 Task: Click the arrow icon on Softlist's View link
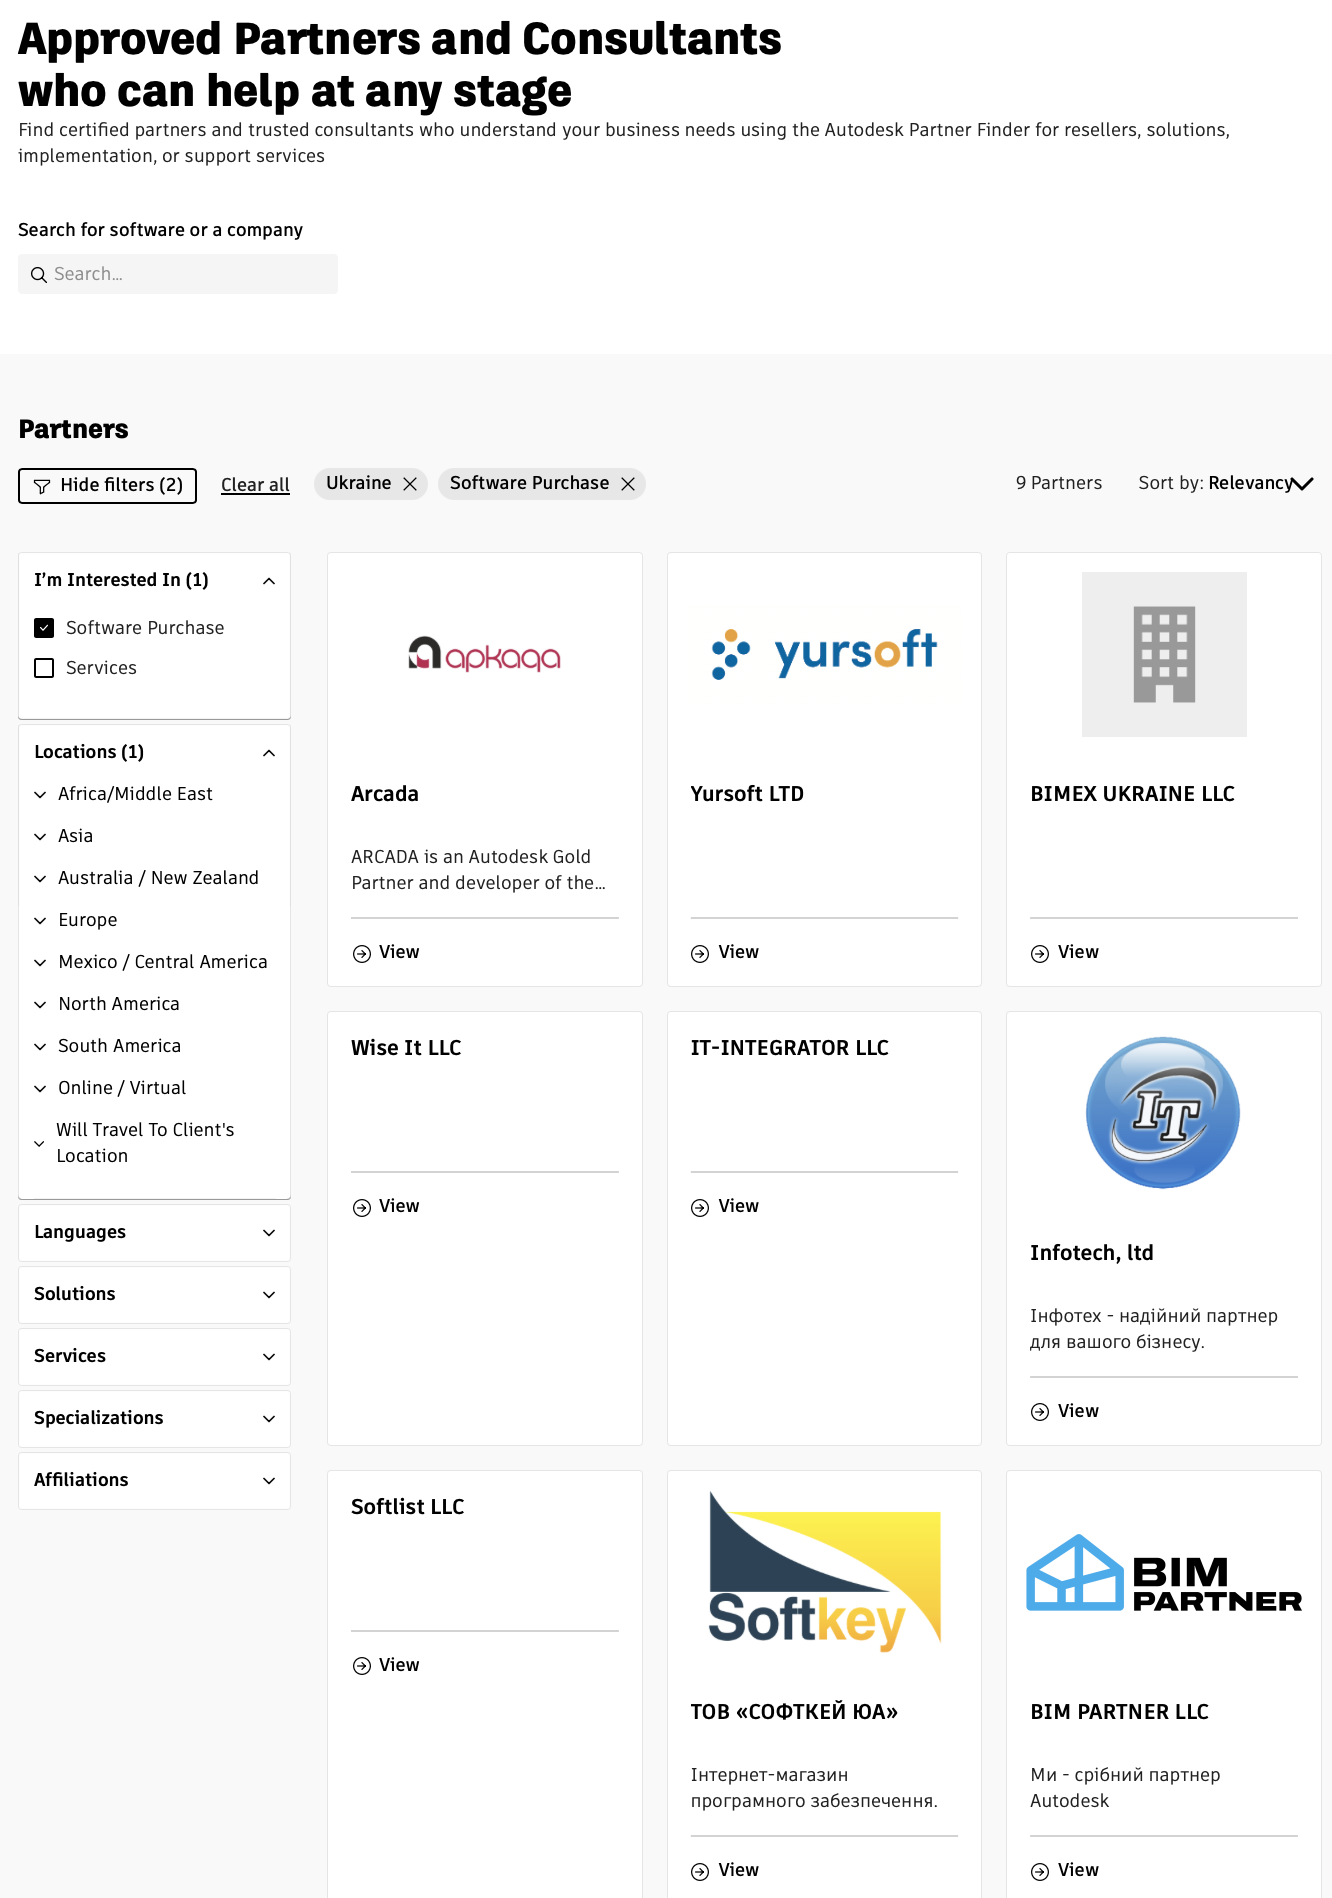click(x=362, y=1666)
